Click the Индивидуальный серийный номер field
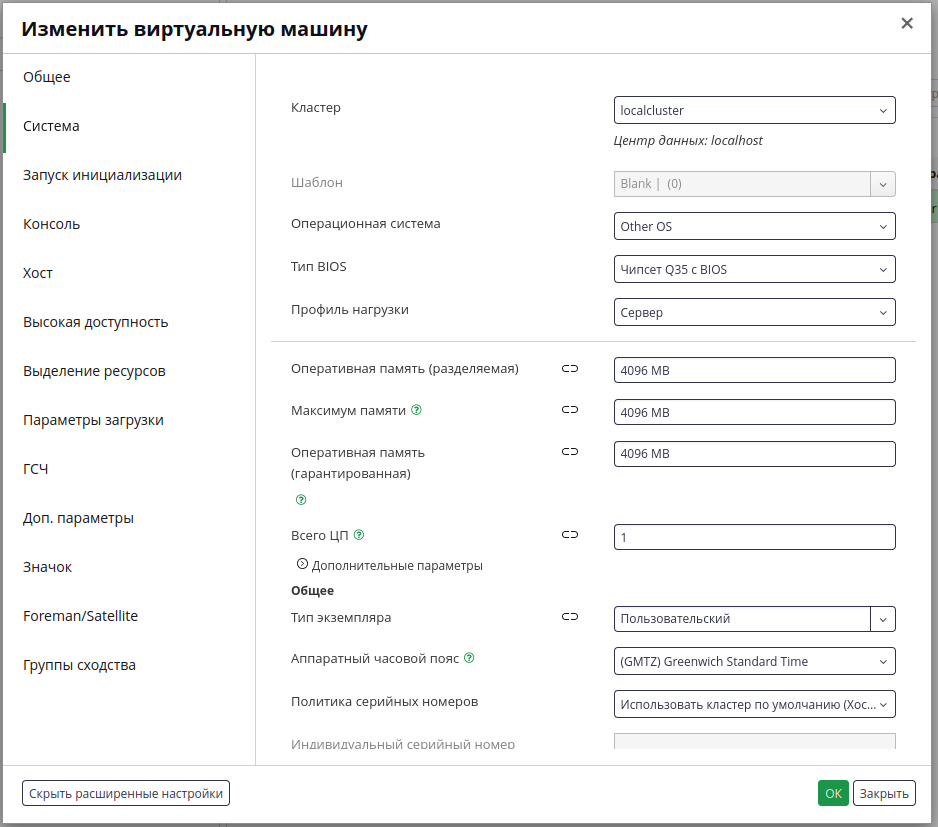Image resolution: width=938 pixels, height=827 pixels. 754,741
